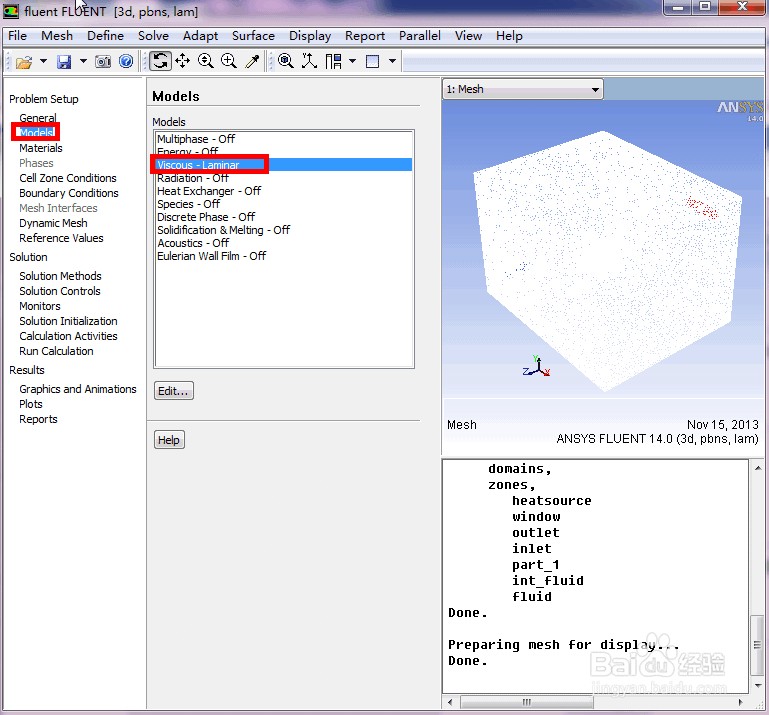Click the console horizontal scrollbar thumb
The height and width of the screenshot is (715, 769).
527,702
